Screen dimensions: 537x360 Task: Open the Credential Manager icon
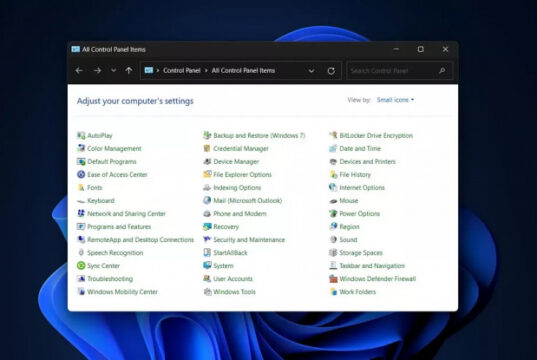tap(207, 148)
